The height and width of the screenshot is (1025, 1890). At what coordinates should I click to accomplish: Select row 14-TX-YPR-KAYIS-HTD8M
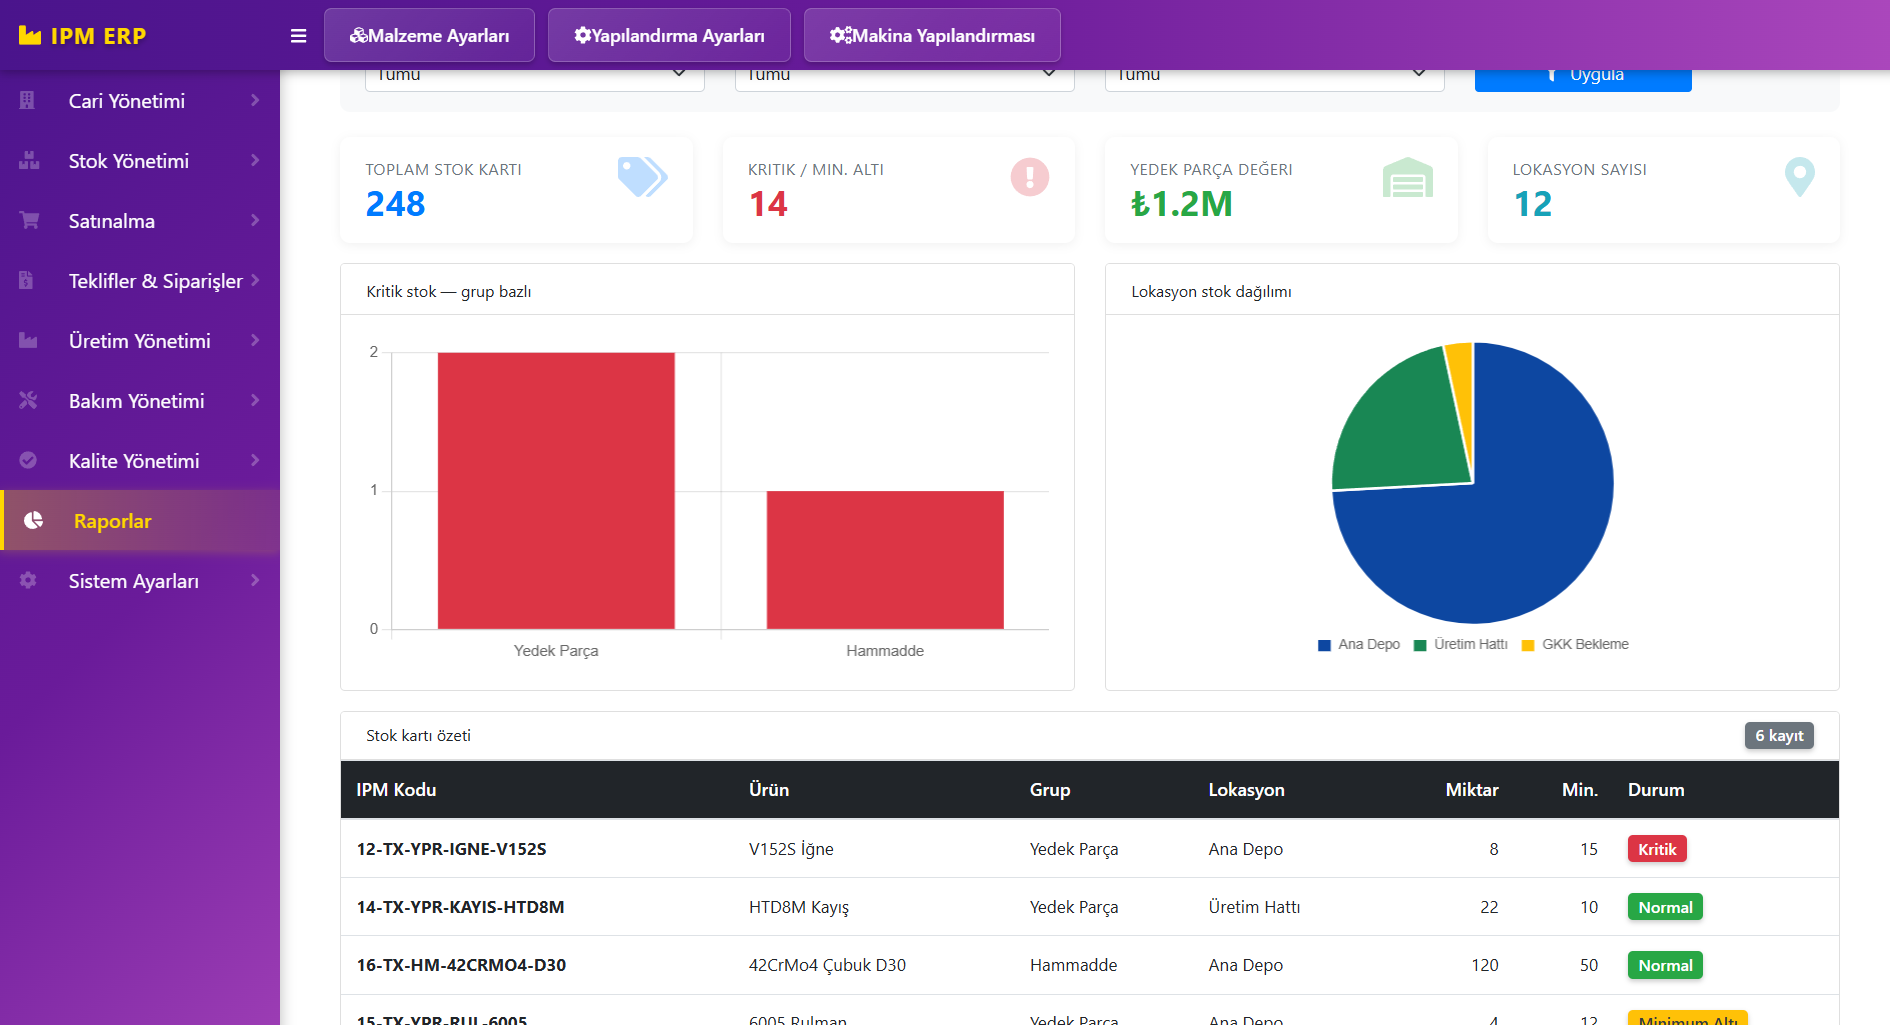click(x=1090, y=907)
